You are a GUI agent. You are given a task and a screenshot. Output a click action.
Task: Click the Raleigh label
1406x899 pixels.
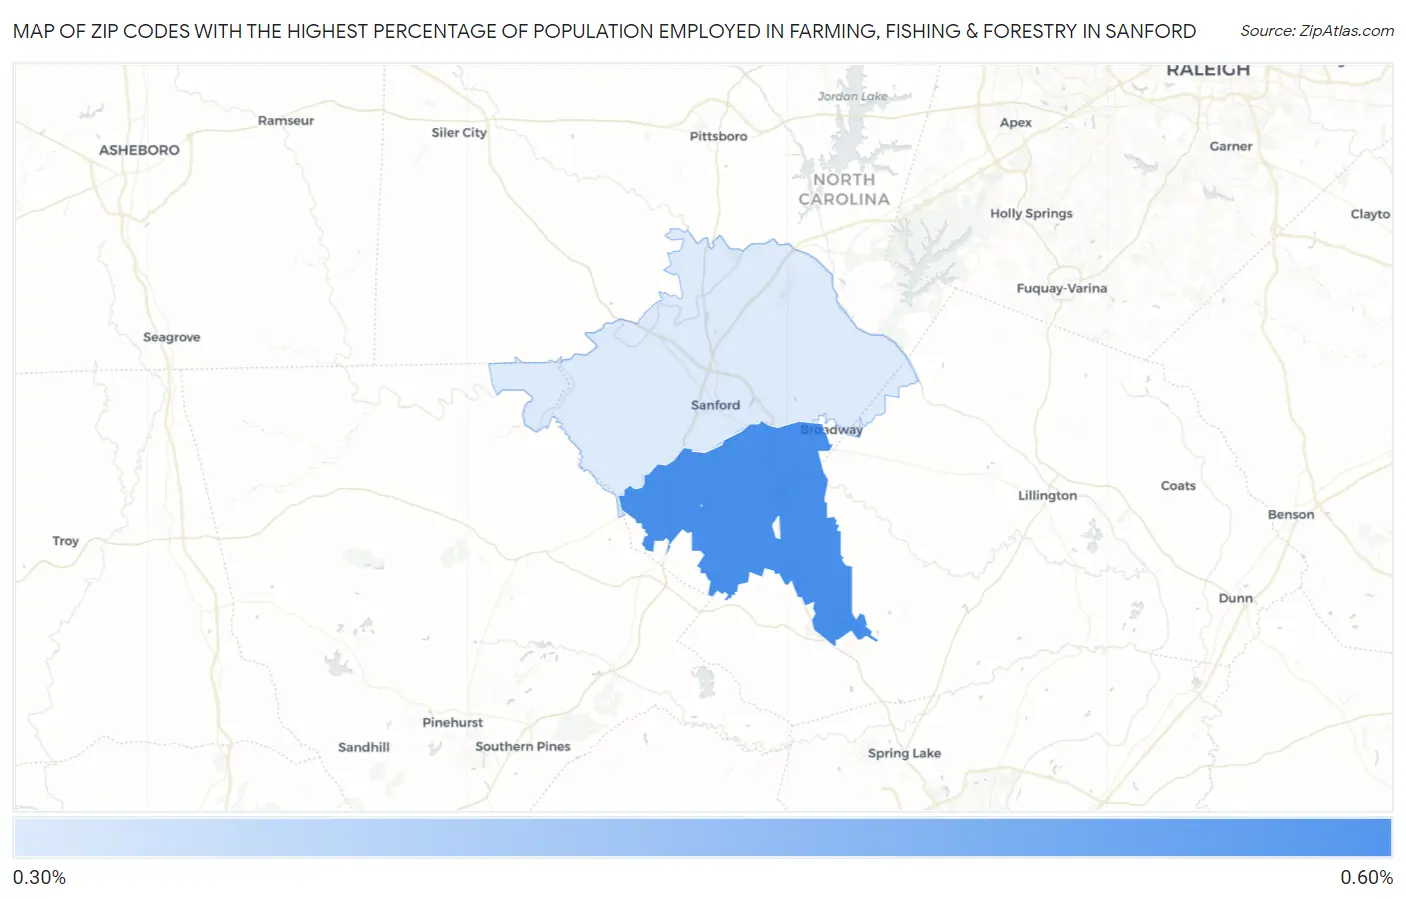coord(1208,70)
